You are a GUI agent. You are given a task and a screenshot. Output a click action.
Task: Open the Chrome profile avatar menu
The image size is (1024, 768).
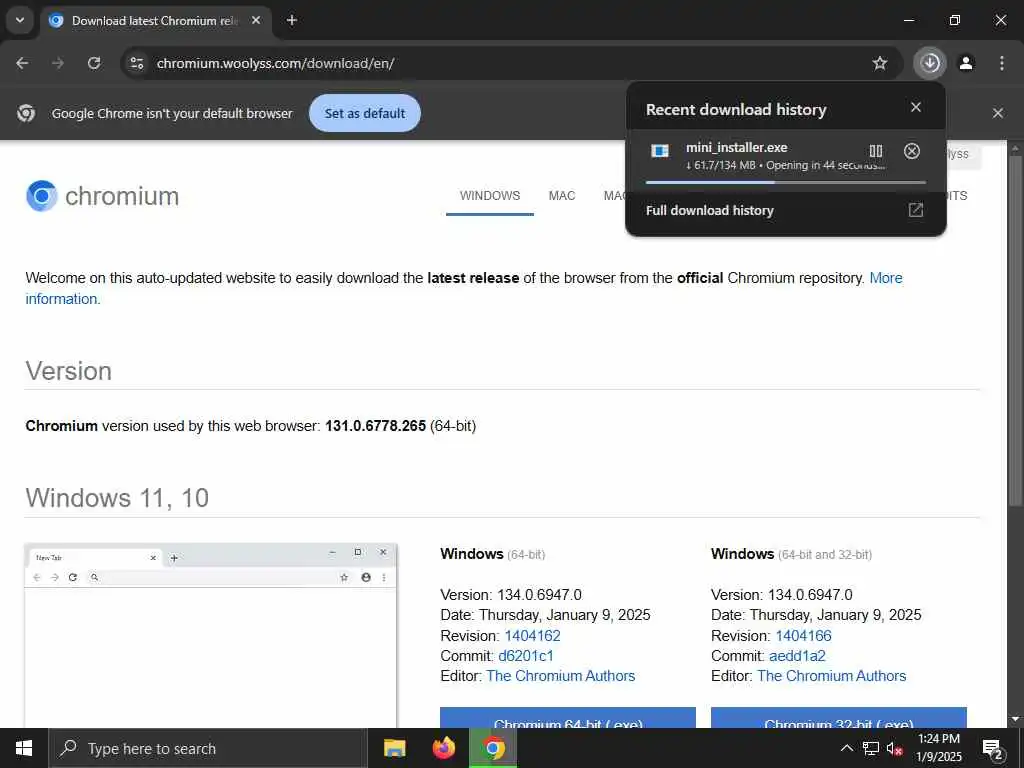[966, 63]
